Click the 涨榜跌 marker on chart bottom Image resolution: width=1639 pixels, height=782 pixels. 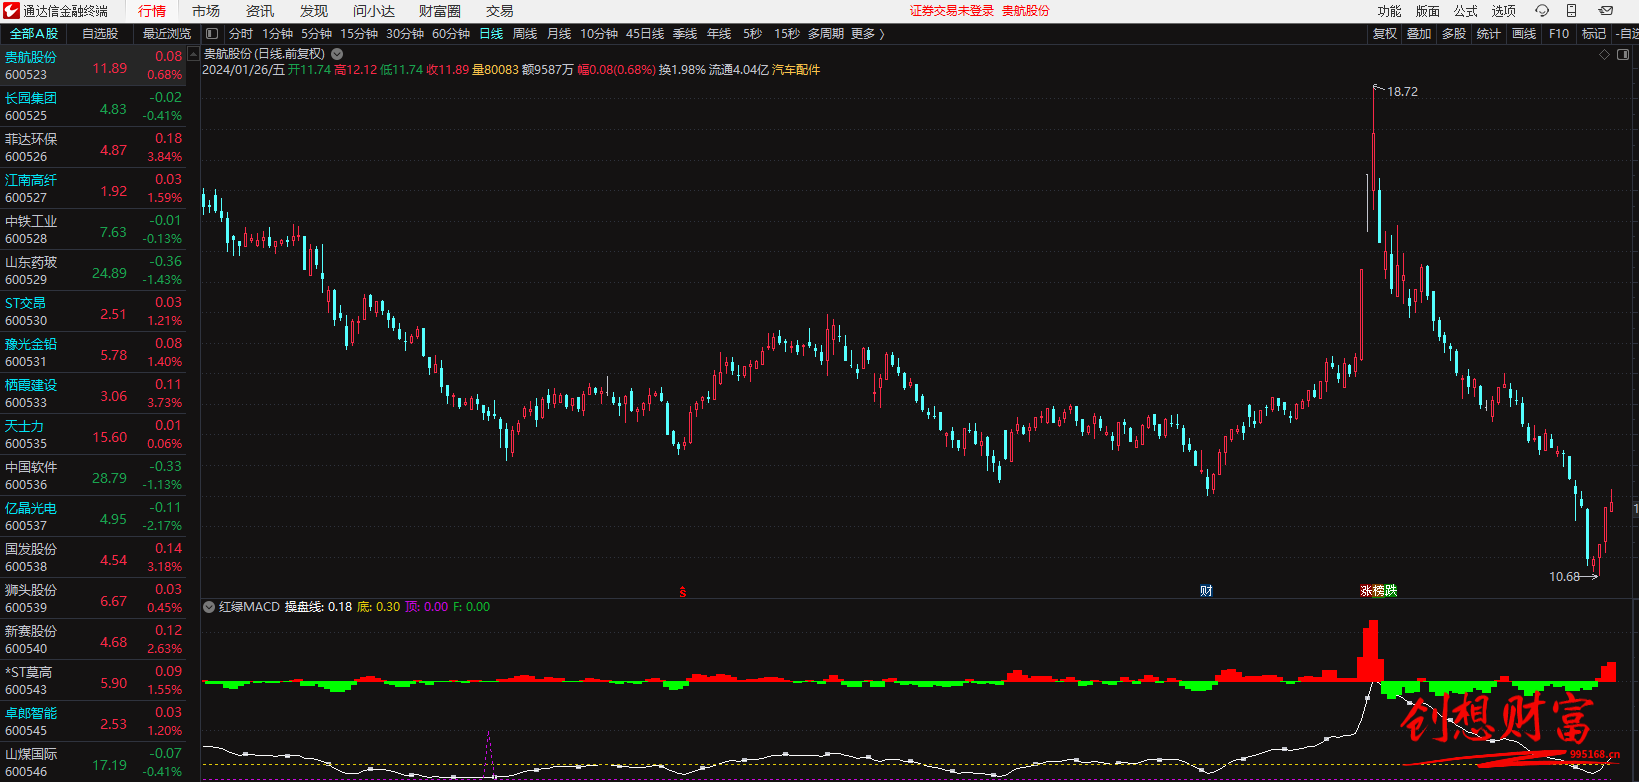tap(1378, 591)
